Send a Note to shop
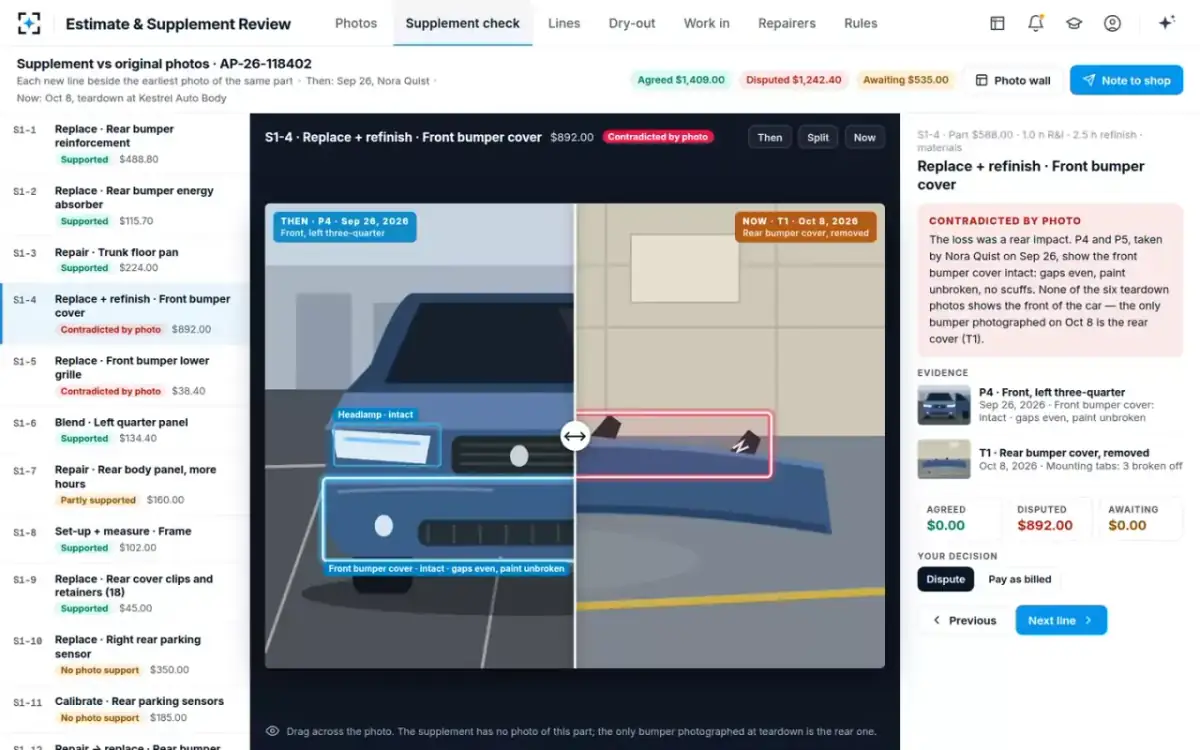 [1126, 80]
